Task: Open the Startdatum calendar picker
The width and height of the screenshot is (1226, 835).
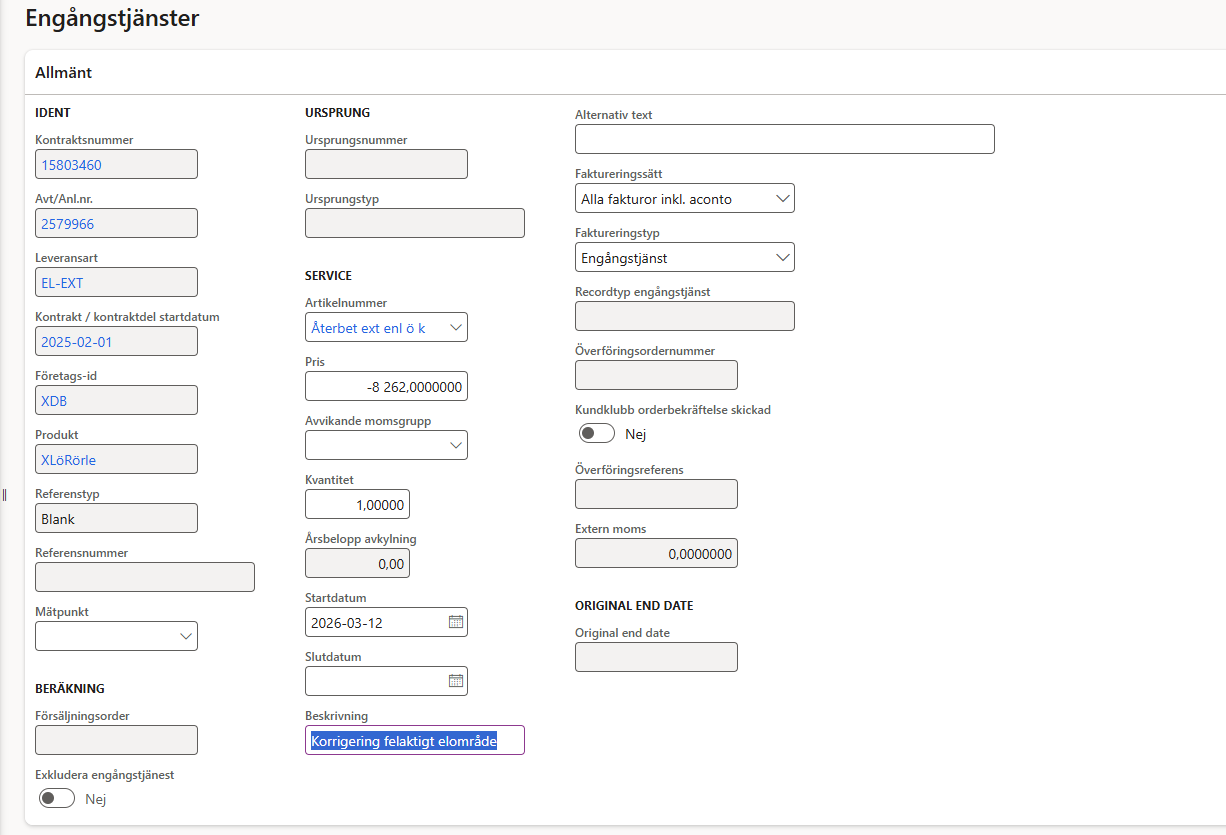Action: click(x=455, y=622)
